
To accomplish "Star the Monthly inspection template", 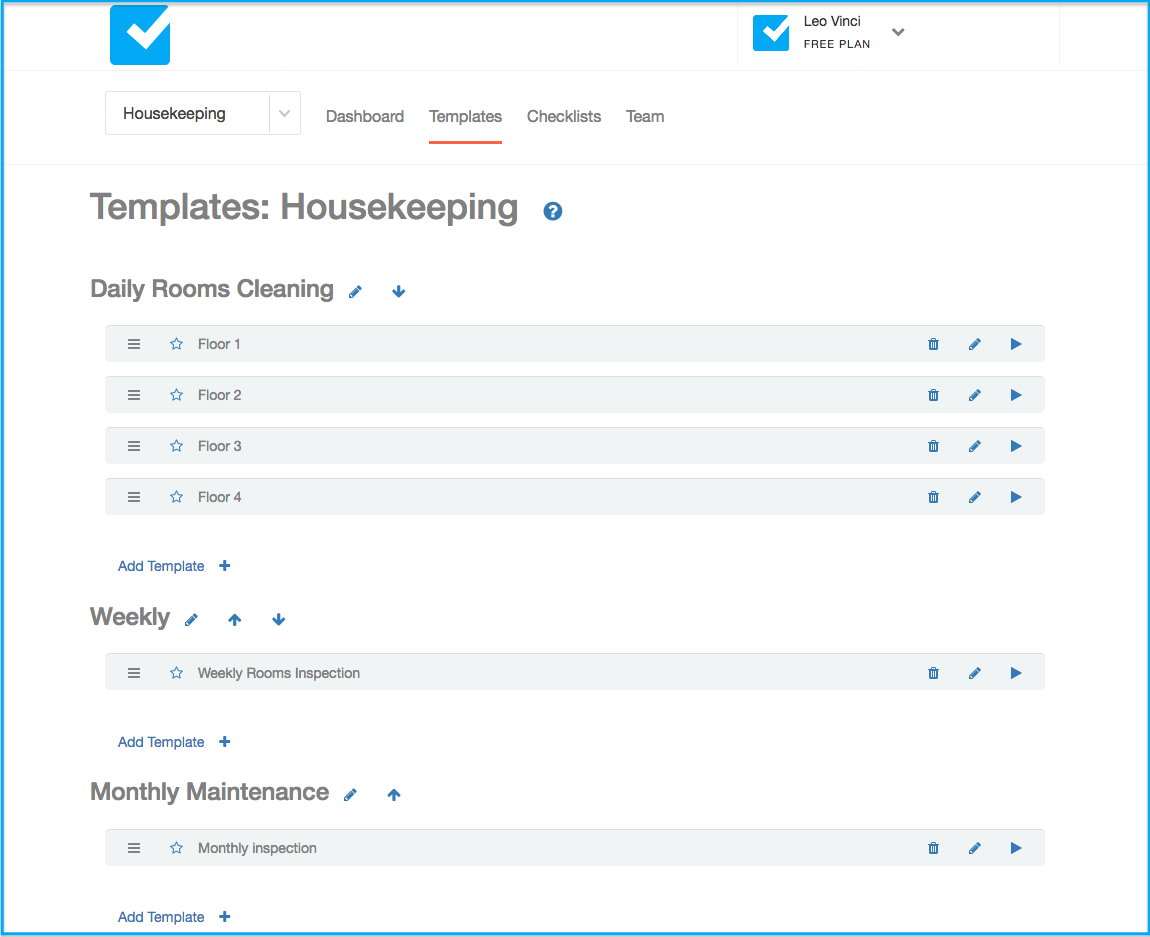I will click(x=176, y=848).
